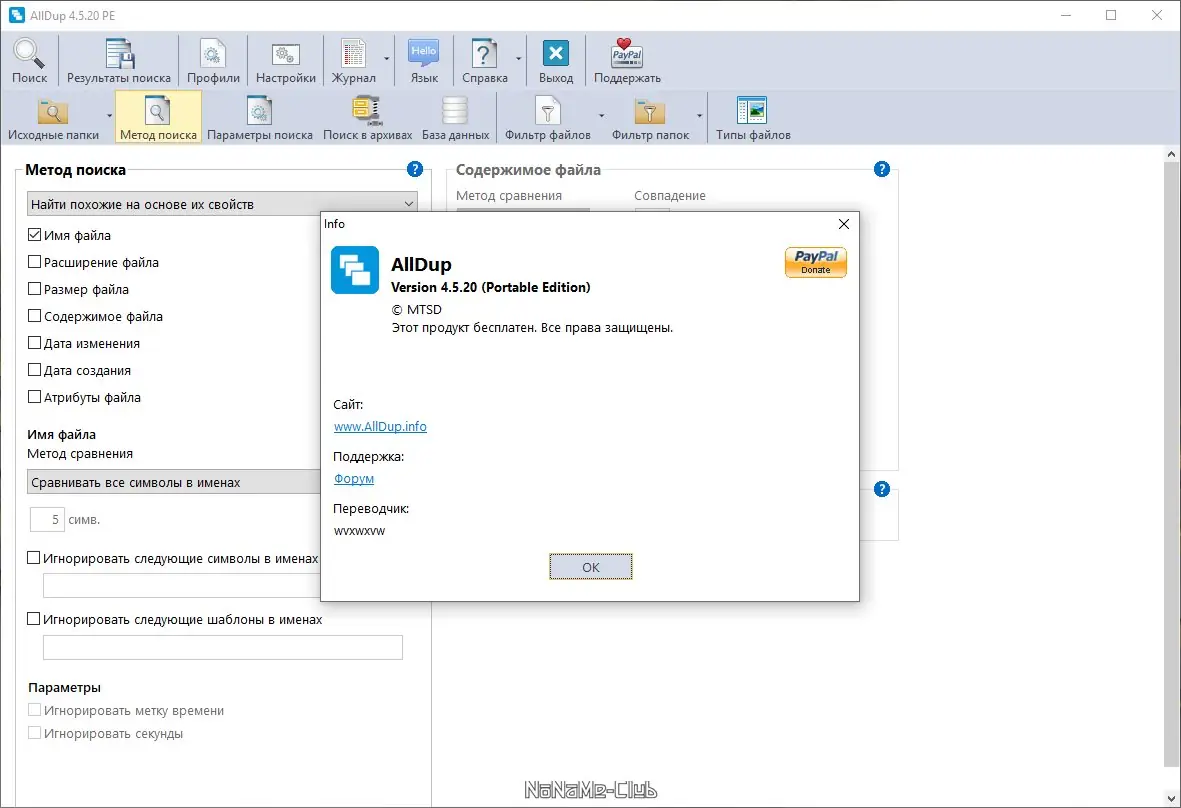
Task: Maximize the AllDup window
Action: 1111,15
